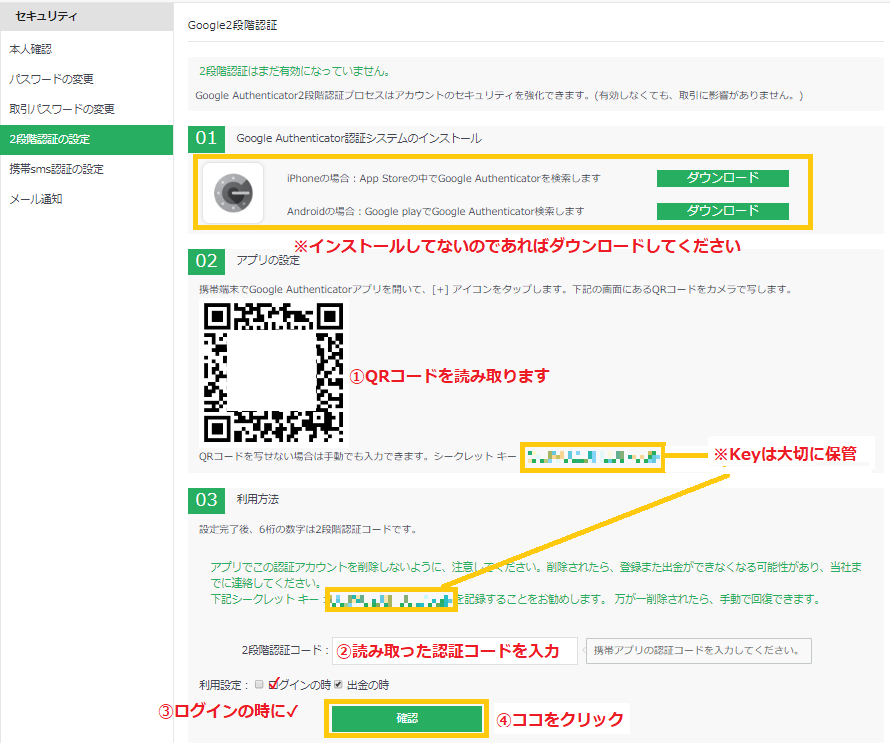The height and width of the screenshot is (743, 890).
Task: Click the 携帯アプリの認証コードを入力してください hint box
Action: click(699, 650)
